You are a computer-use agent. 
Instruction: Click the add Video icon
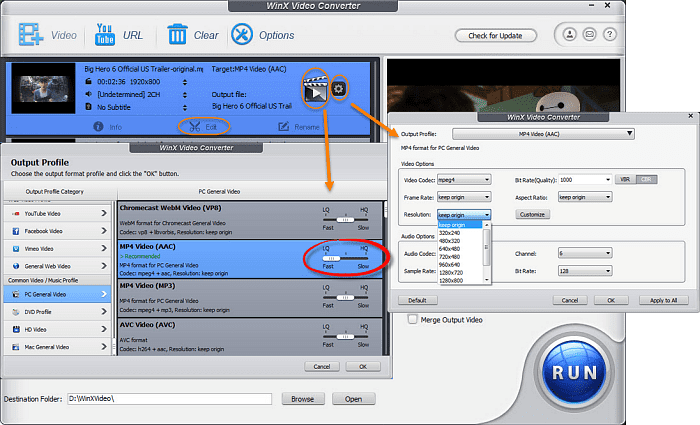click(x=31, y=35)
